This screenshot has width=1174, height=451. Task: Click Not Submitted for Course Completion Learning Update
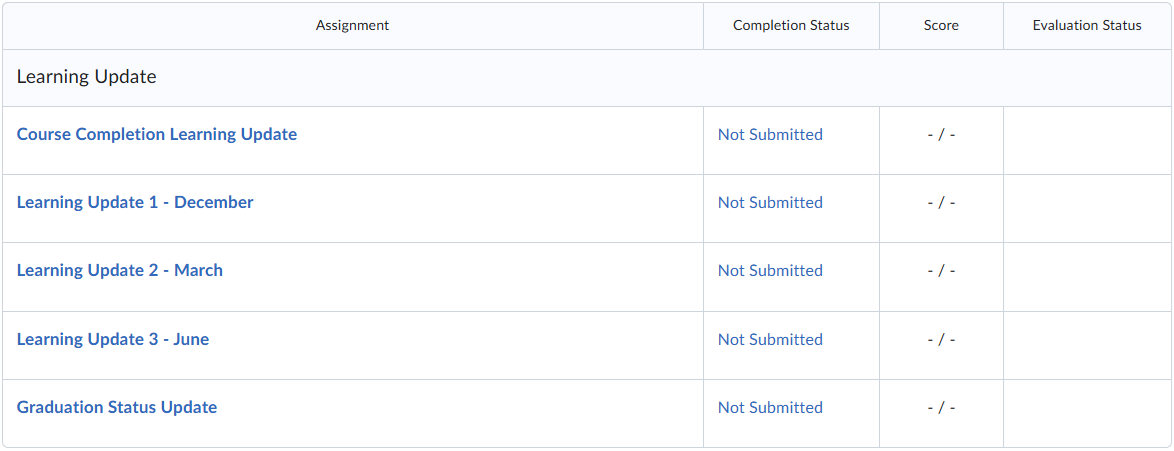[770, 134]
